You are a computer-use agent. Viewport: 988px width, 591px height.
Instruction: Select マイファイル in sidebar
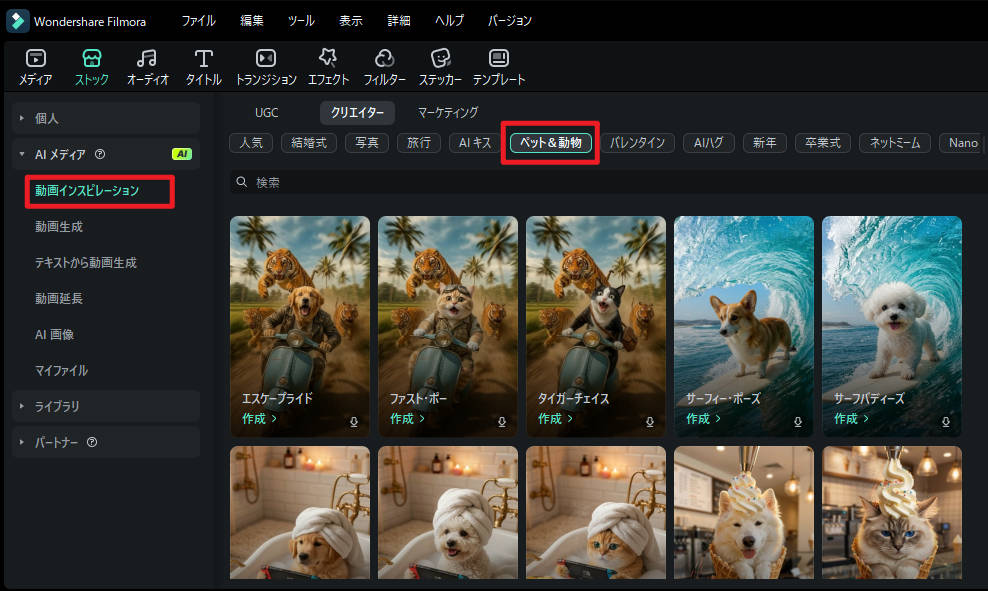pyautogui.click(x=61, y=370)
